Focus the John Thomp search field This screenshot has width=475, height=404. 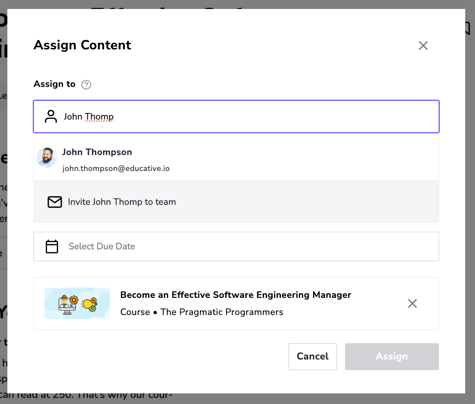[x=236, y=116]
